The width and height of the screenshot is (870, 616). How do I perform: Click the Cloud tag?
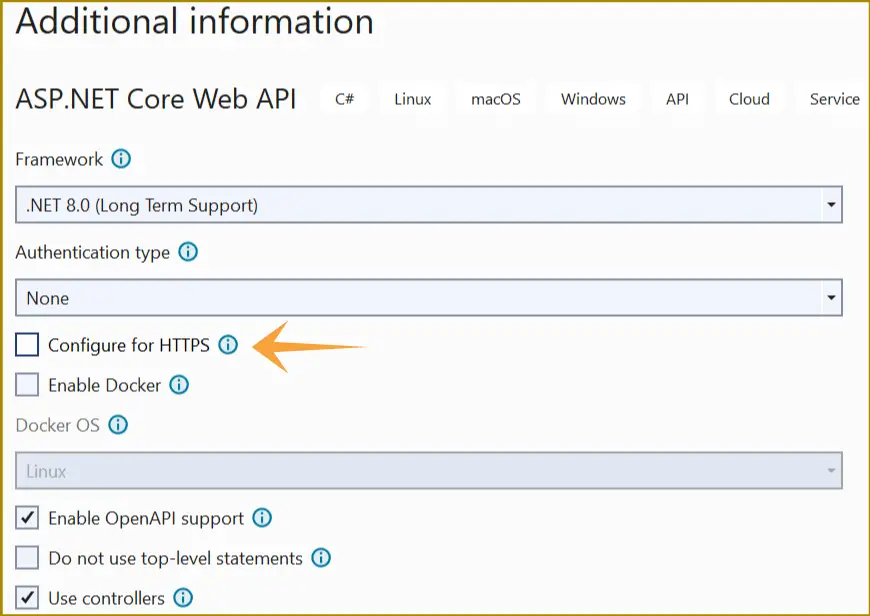pos(749,99)
